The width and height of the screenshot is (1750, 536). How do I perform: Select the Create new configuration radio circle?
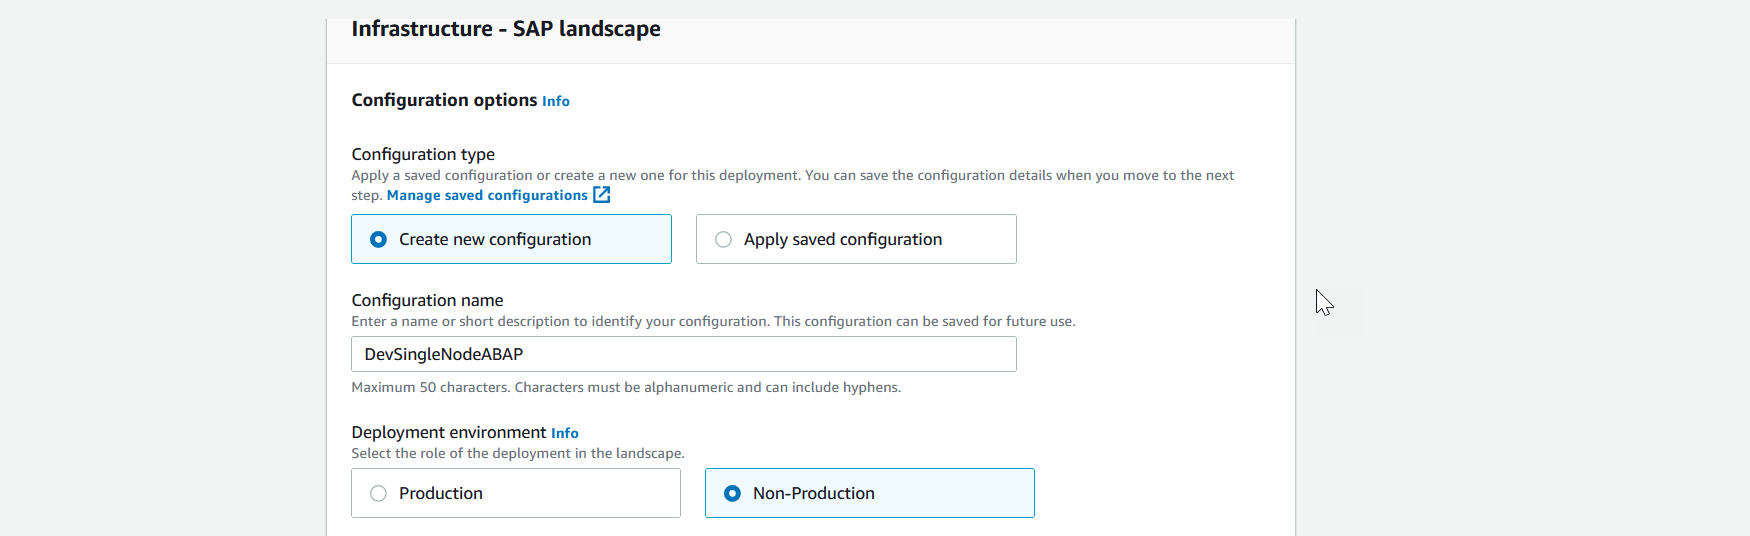coord(379,240)
